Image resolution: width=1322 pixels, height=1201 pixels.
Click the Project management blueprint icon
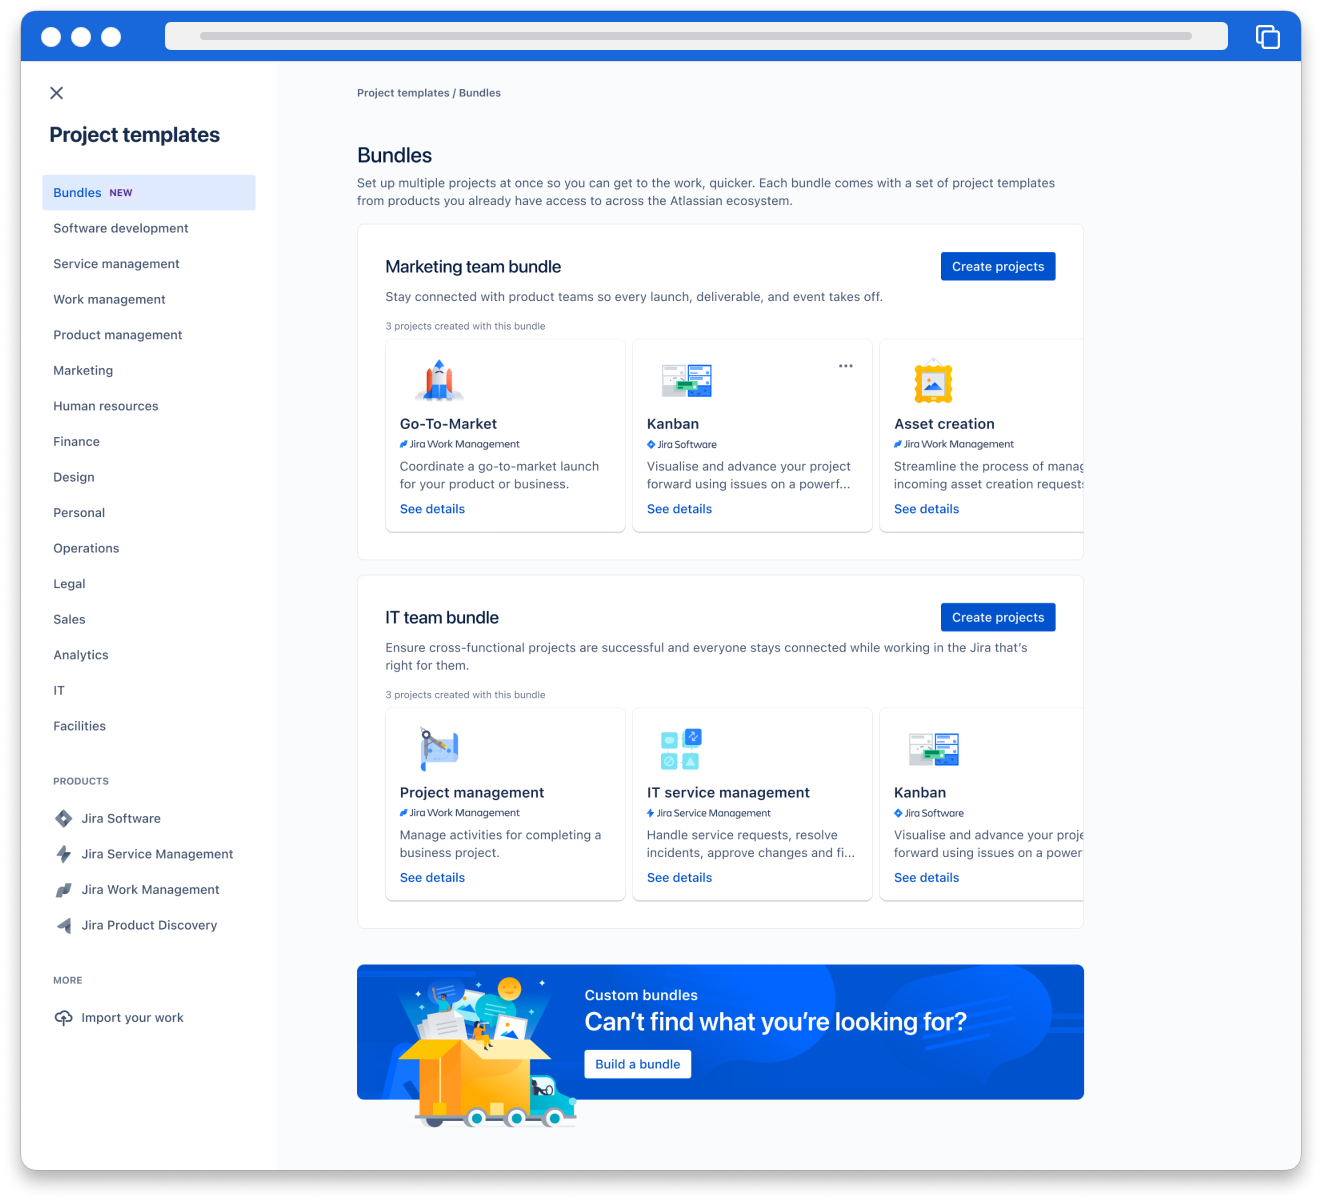click(439, 749)
